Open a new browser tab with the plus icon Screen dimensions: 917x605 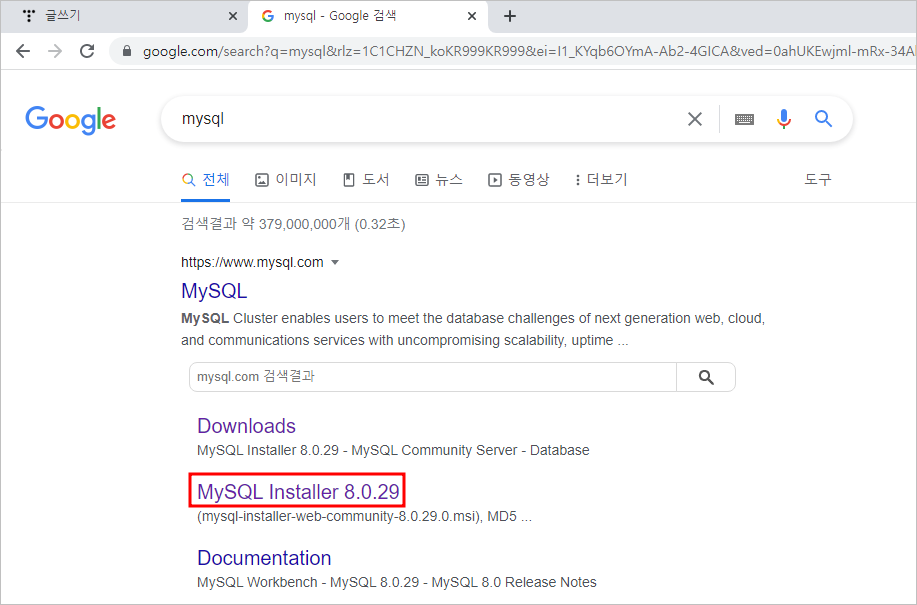tap(510, 16)
